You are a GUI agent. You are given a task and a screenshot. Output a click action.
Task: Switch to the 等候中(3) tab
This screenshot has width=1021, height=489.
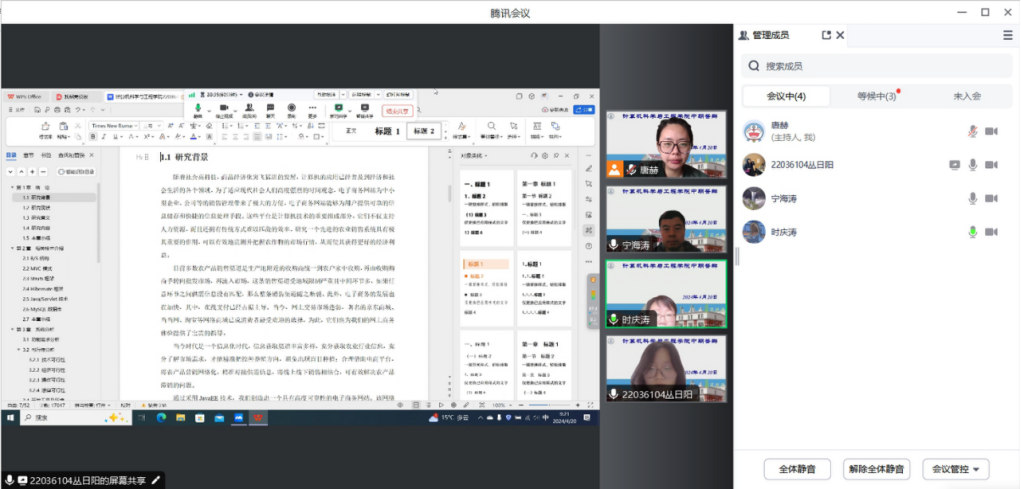[x=876, y=96]
